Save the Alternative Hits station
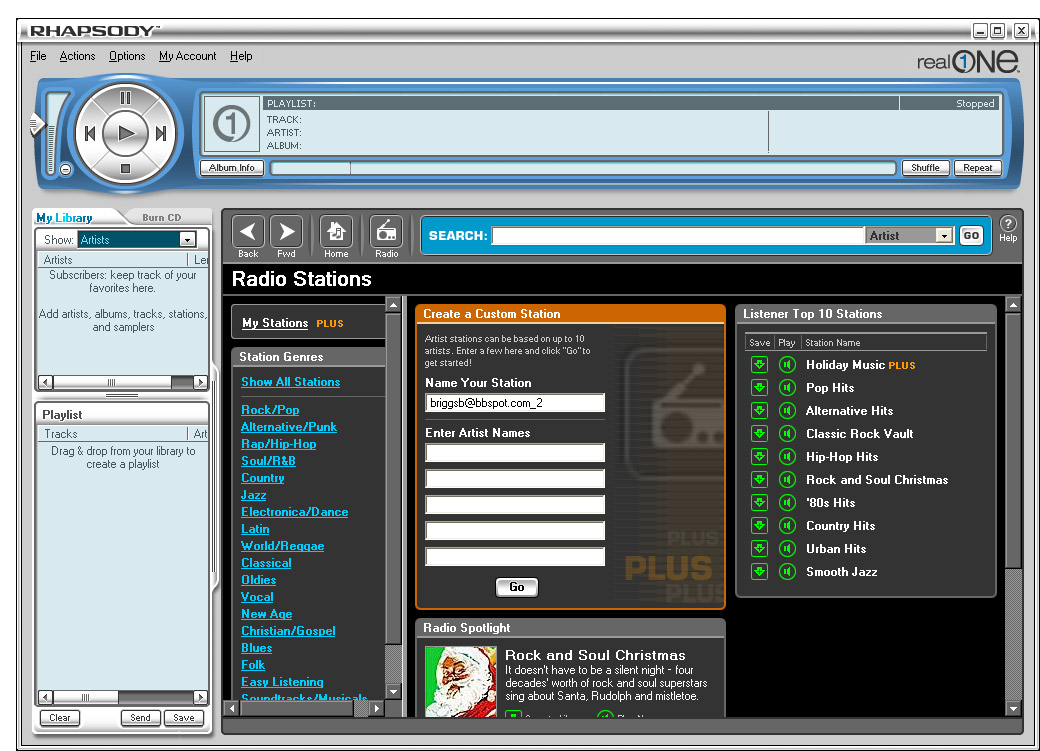This screenshot has width=1040, height=751. [759, 411]
